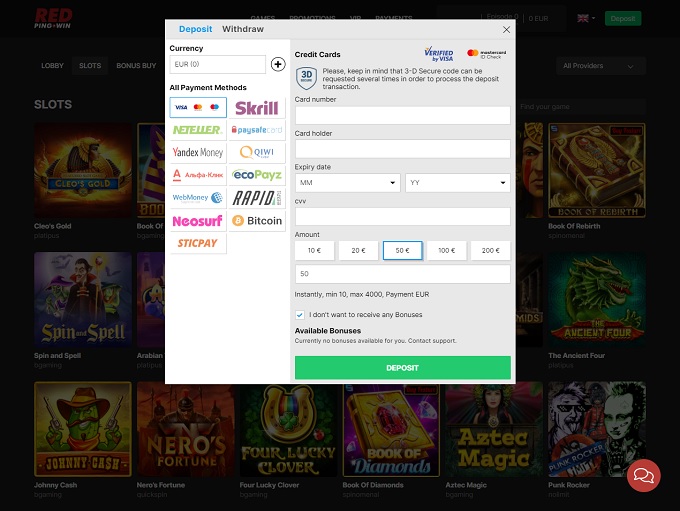Open the expiry year YY dropdown
The width and height of the screenshot is (680, 511).
point(457,183)
